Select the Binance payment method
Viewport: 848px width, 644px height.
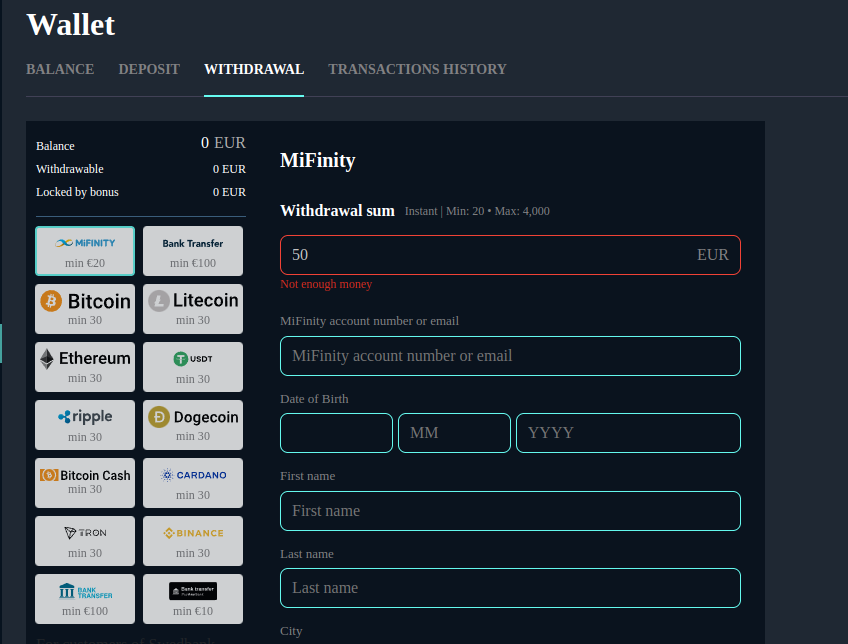coord(193,541)
